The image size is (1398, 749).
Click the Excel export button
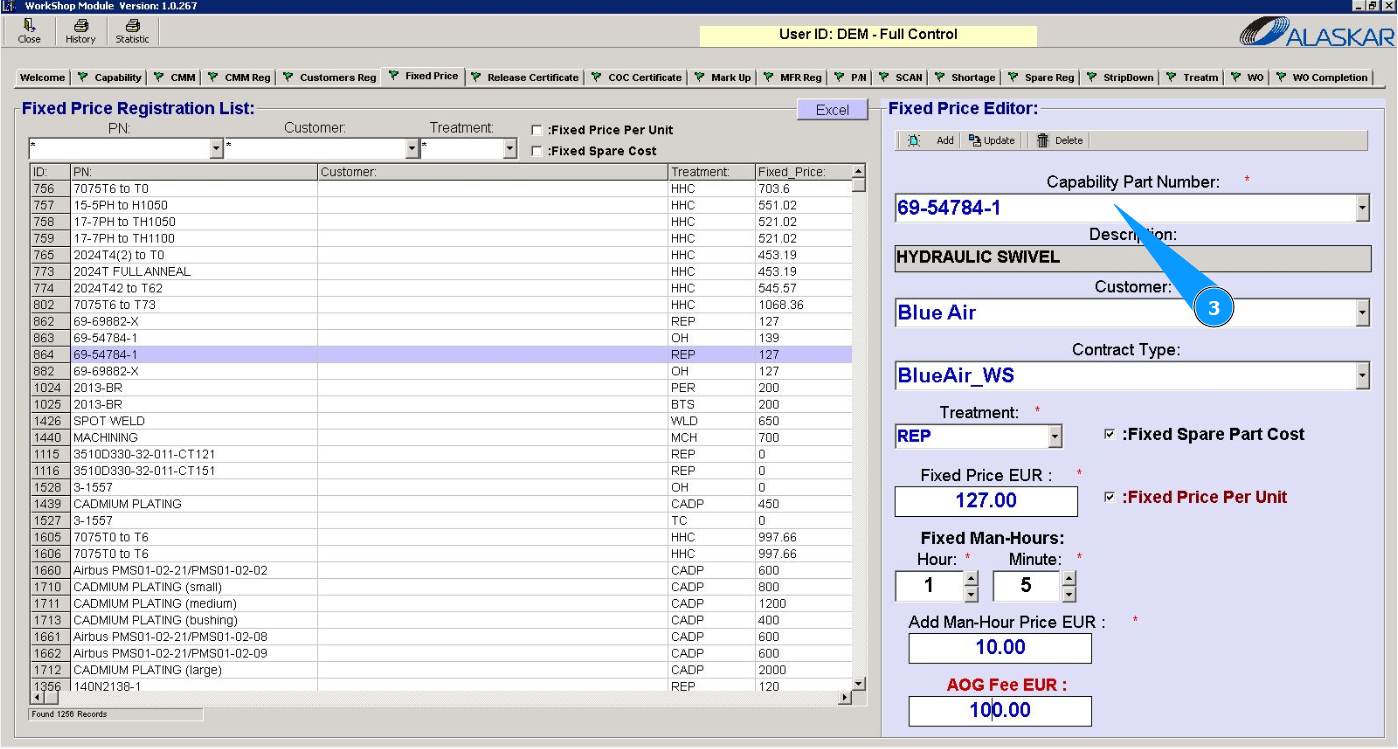832,110
